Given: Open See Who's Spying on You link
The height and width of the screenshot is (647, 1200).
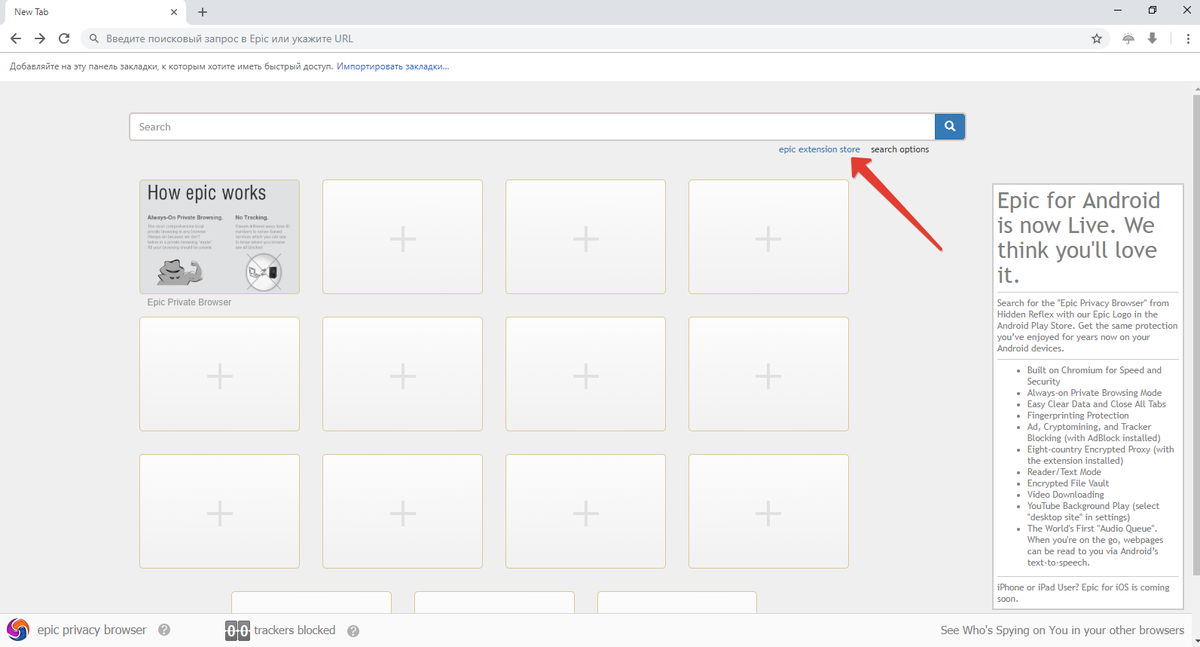Looking at the screenshot, I should click(x=1062, y=631).
